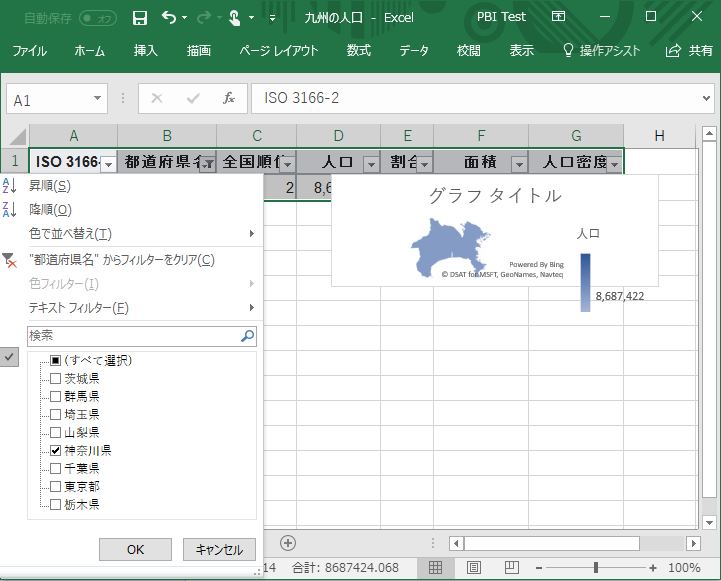Open the 挿入 ribbon tab
Viewport: 721px width, 581px height.
pos(146,50)
